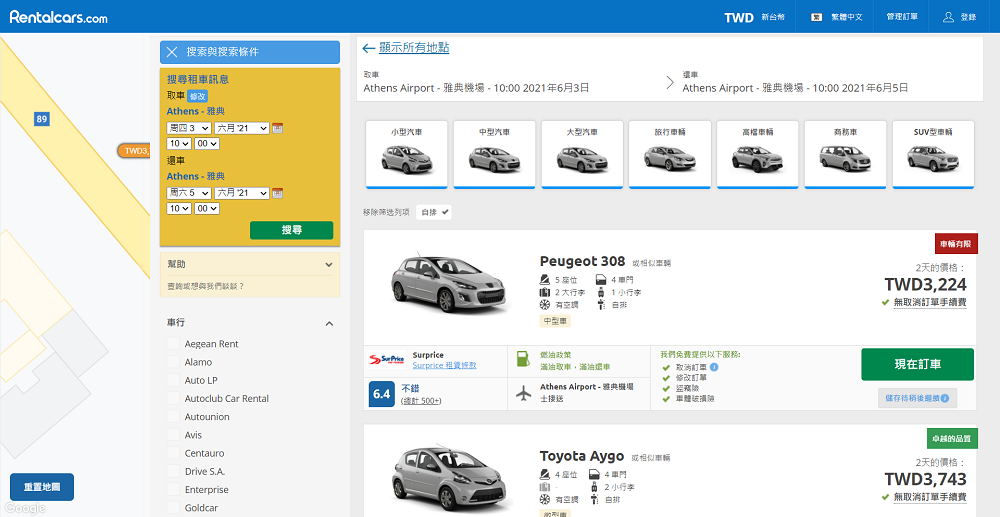
Task: Click the info icon on 儲存待稍後繼續 button
Action: tap(945, 398)
